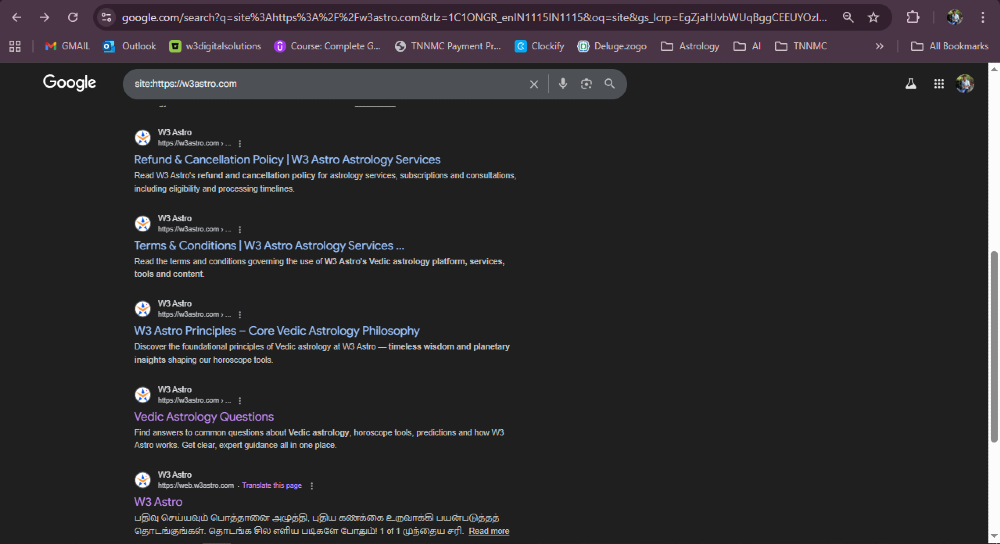Viewport: 1000px width, 544px height.
Task: Click Translate this page link
Action: point(272,485)
